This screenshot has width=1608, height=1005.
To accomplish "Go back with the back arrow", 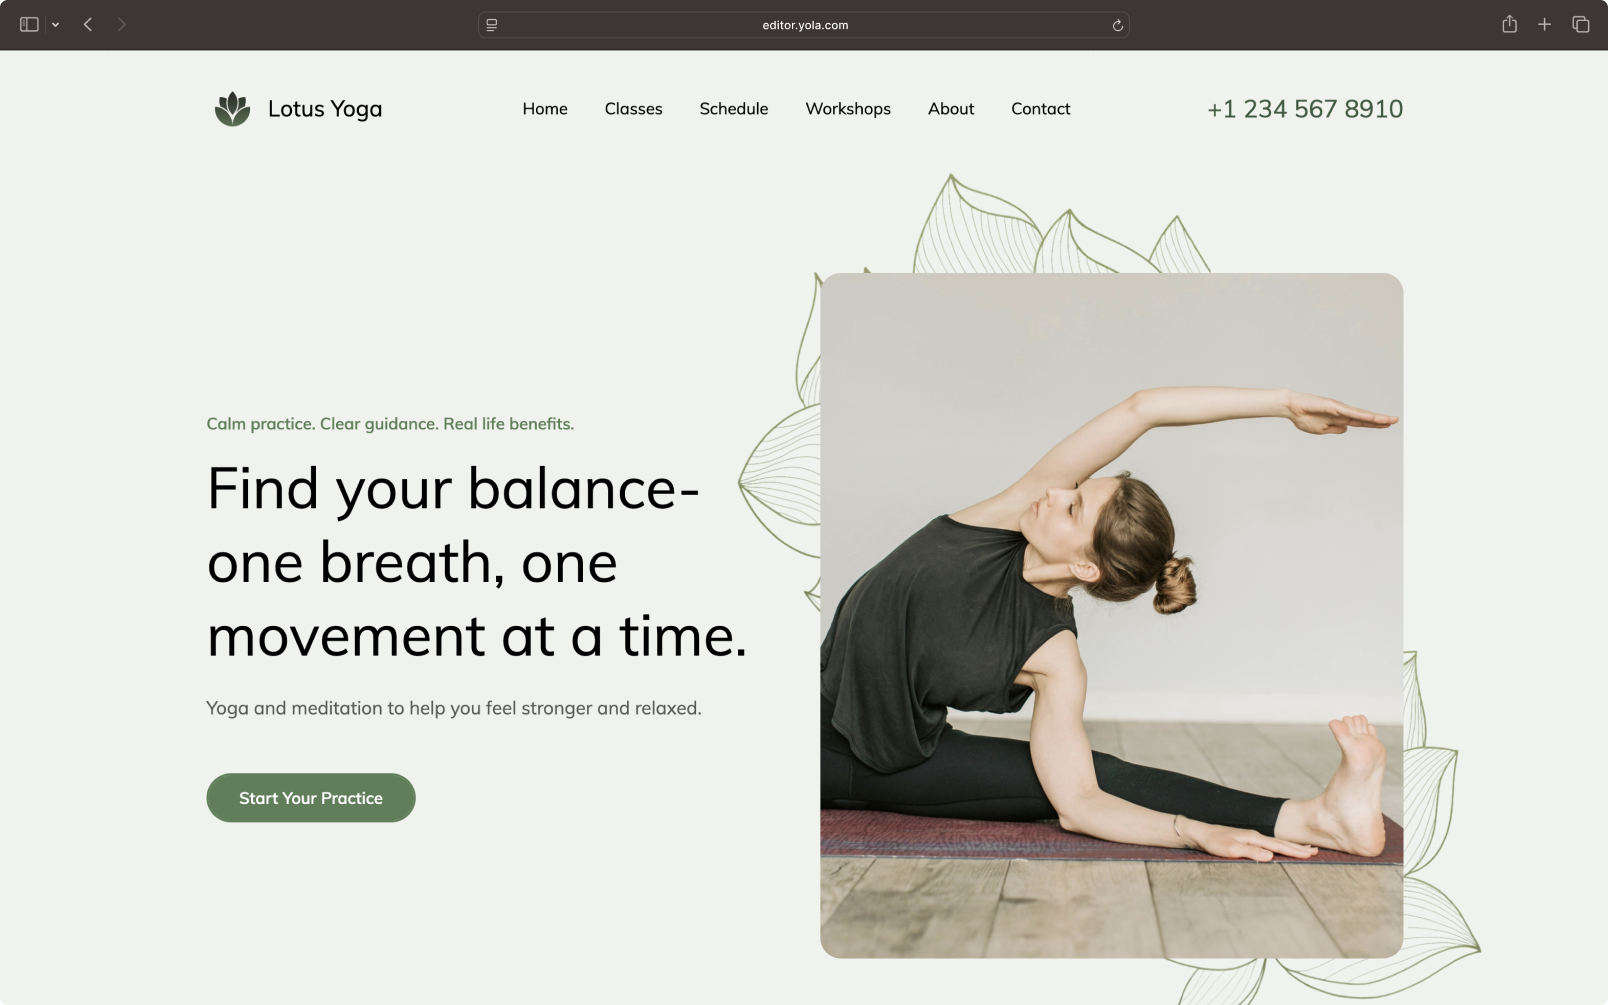I will click(88, 25).
